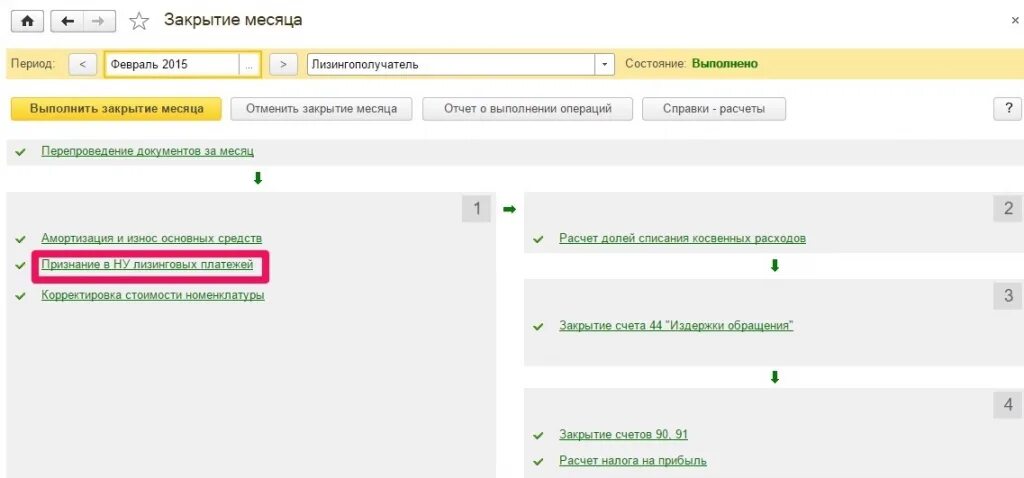1024x478 pixels.
Task: Click checkmark beside Перепроведение документов
Action: tap(21, 151)
